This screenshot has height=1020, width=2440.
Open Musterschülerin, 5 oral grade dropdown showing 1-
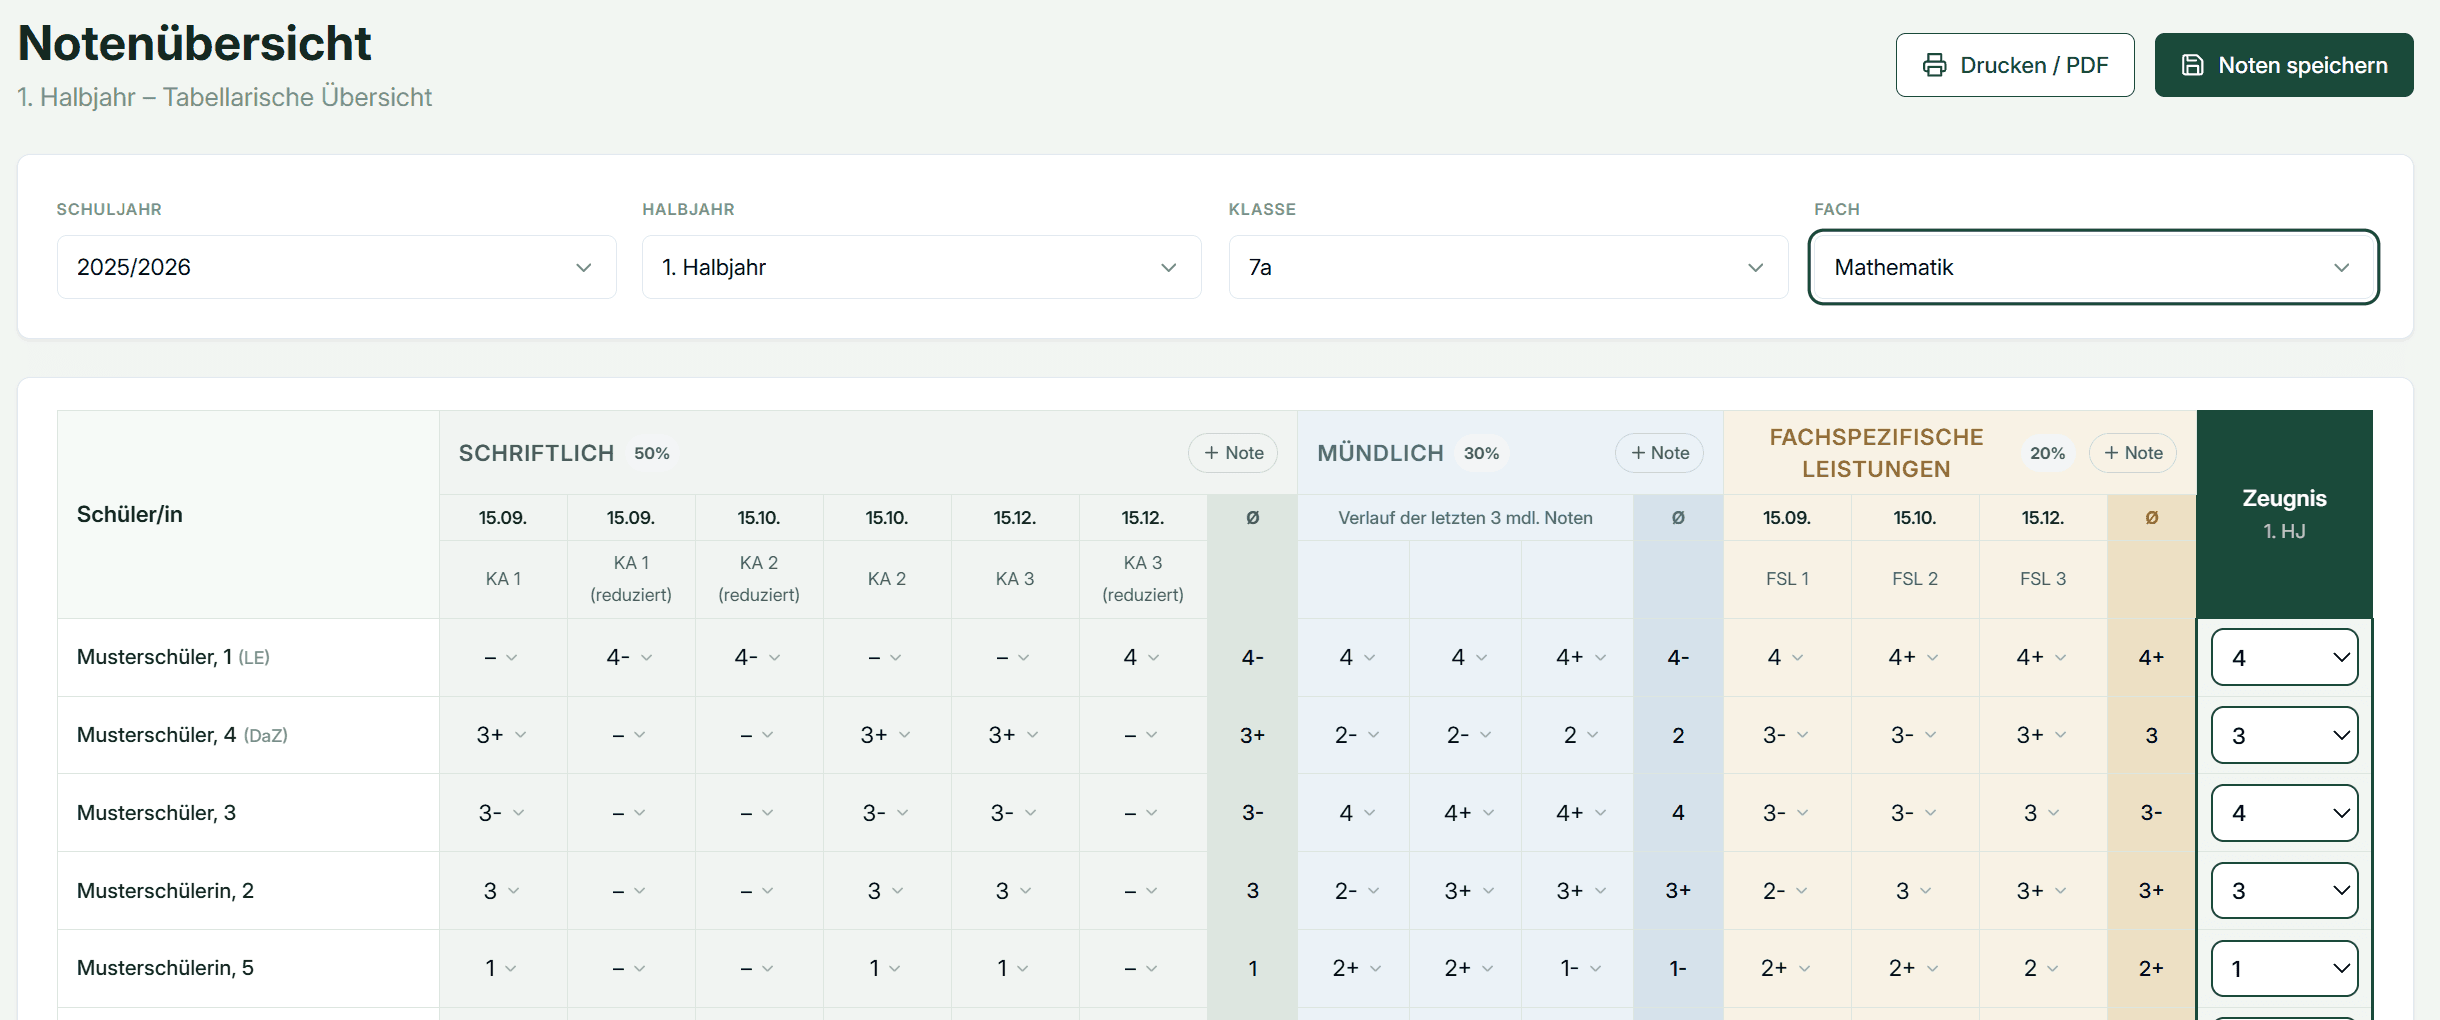1581,968
